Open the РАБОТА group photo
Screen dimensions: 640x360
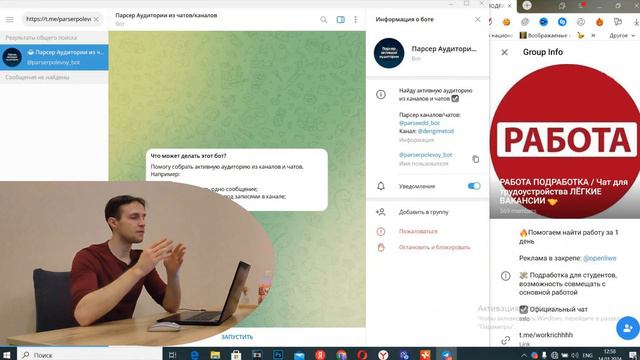click(565, 141)
